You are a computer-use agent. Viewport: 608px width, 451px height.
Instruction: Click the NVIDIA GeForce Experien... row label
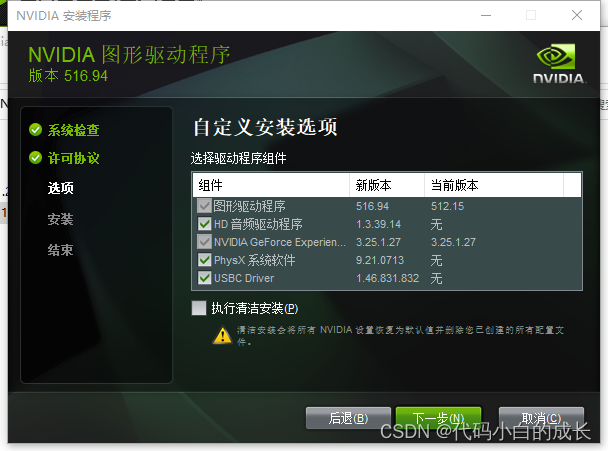click(280, 242)
